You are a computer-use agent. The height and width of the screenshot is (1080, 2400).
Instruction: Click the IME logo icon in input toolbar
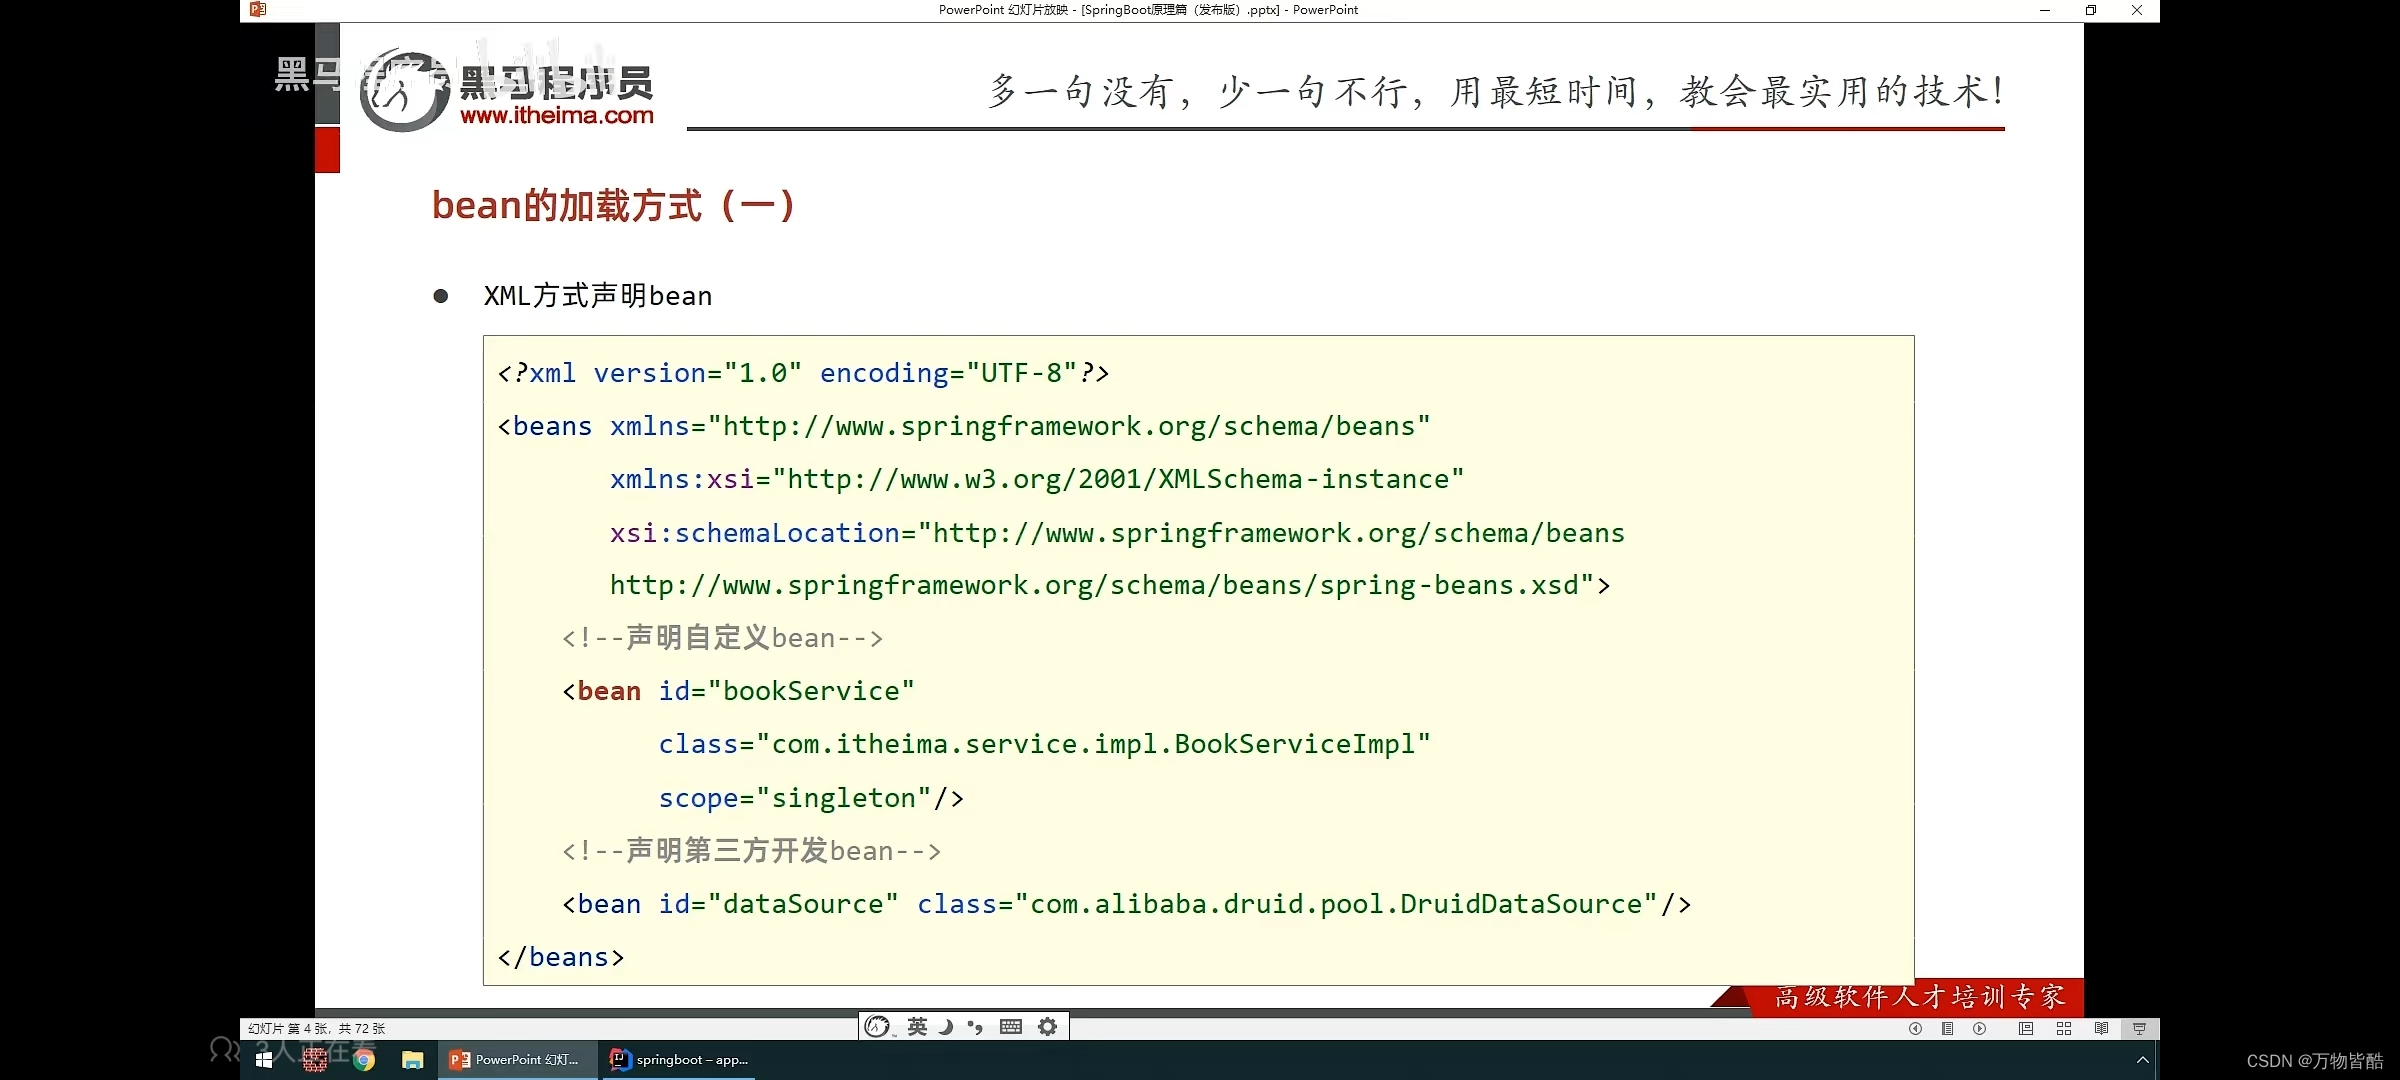(x=877, y=1026)
